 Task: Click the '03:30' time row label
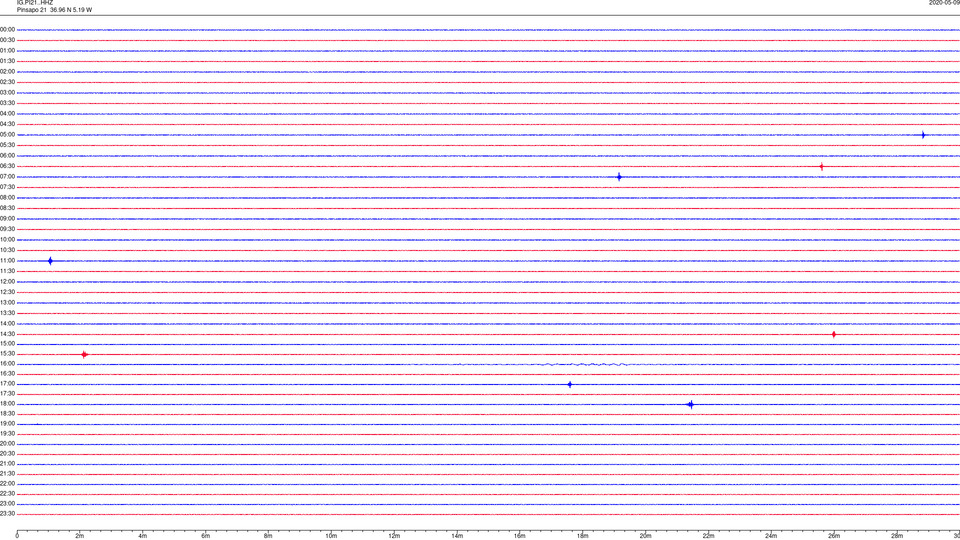click(7, 103)
